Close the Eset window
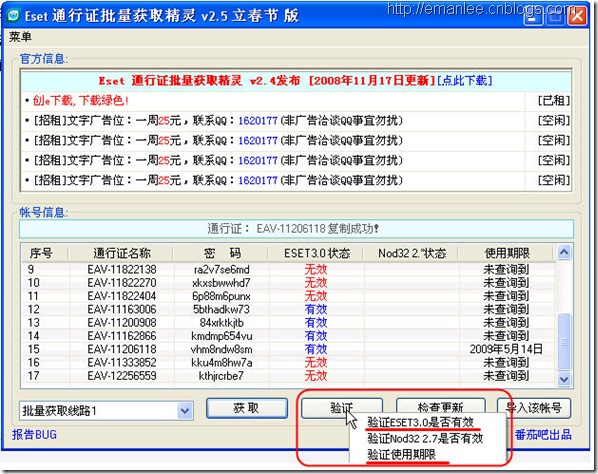 [x=577, y=16]
